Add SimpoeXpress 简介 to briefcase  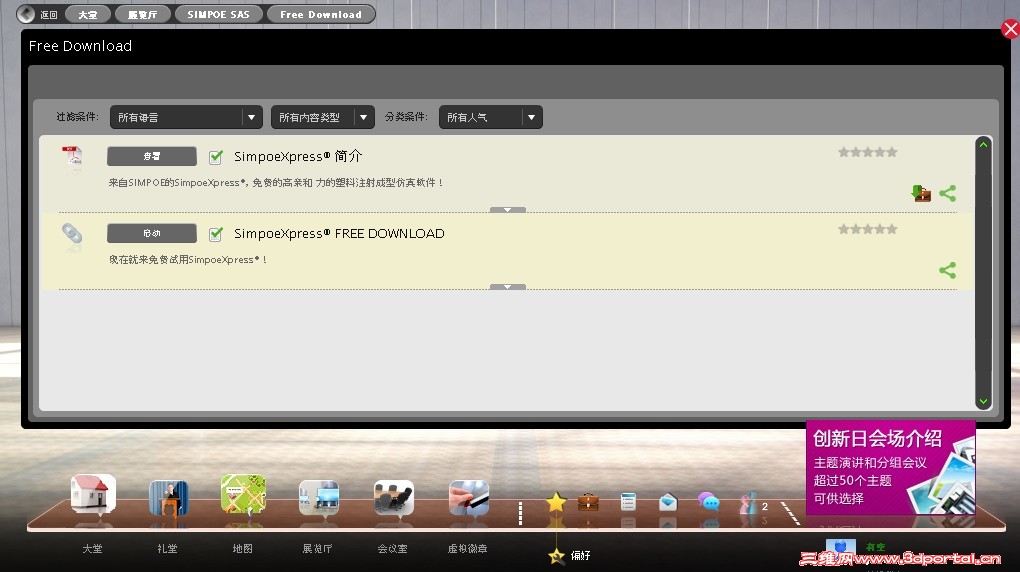[921, 193]
